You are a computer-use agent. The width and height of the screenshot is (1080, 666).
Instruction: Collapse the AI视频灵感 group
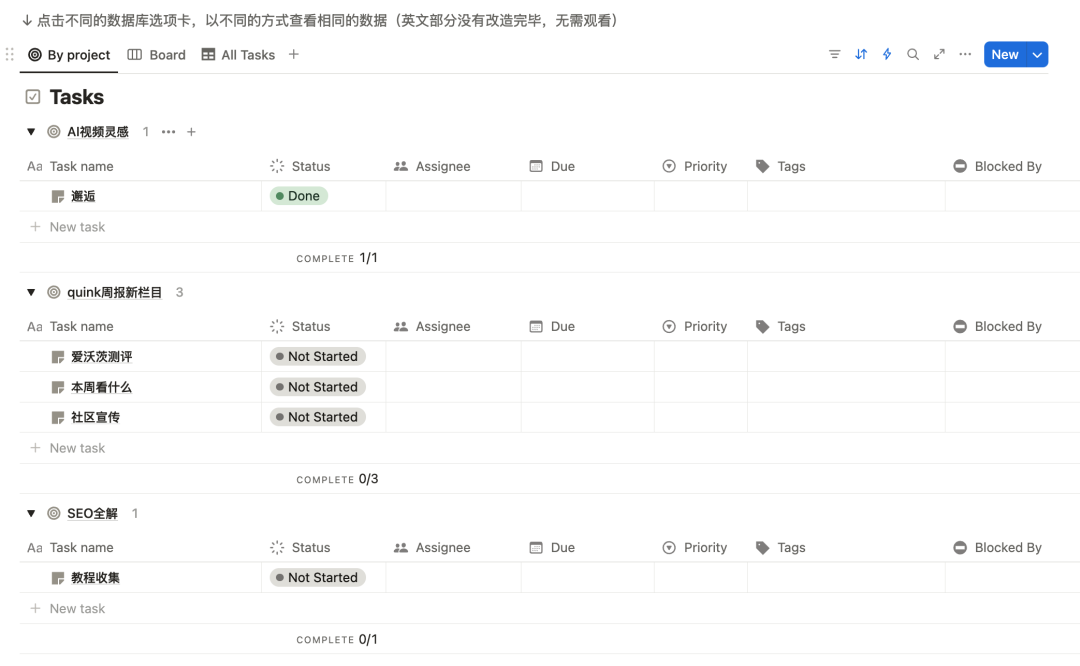(x=31, y=132)
